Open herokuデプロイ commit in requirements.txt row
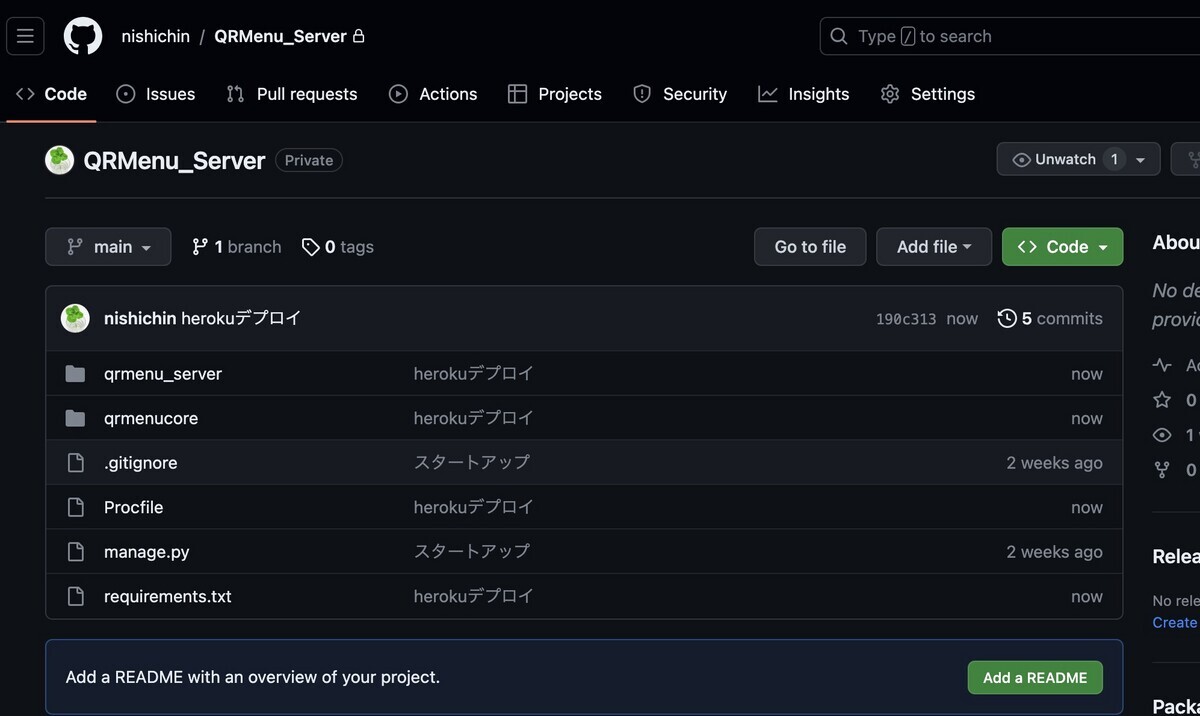The width and height of the screenshot is (1200, 716). tap(474, 596)
